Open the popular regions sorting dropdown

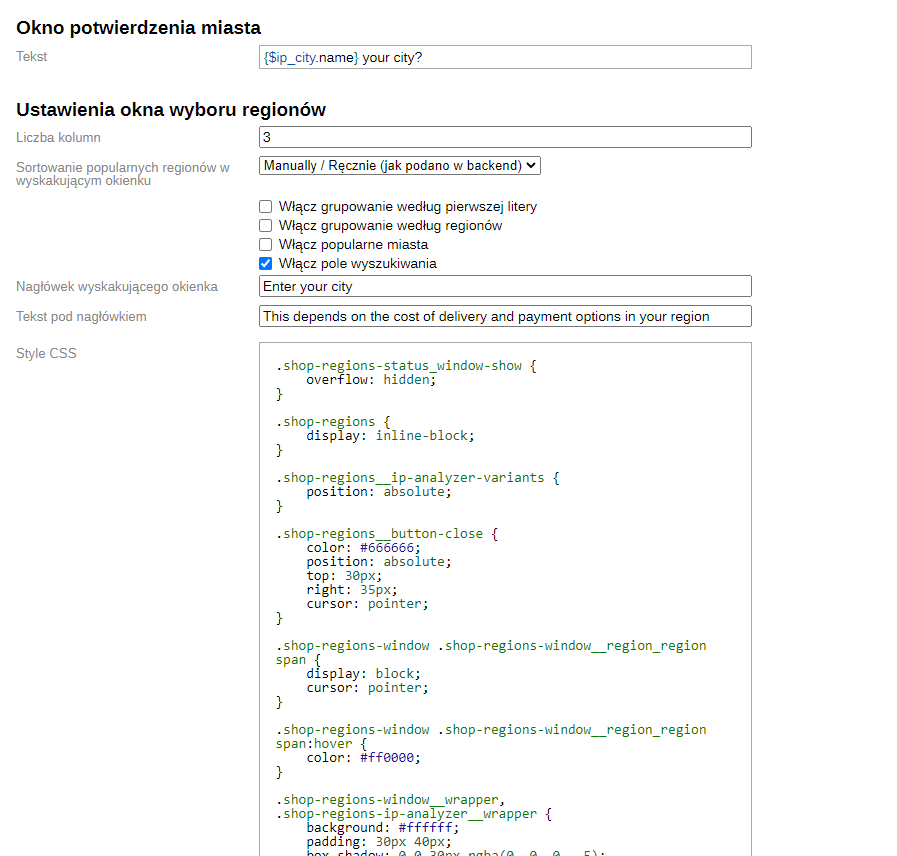tap(399, 165)
